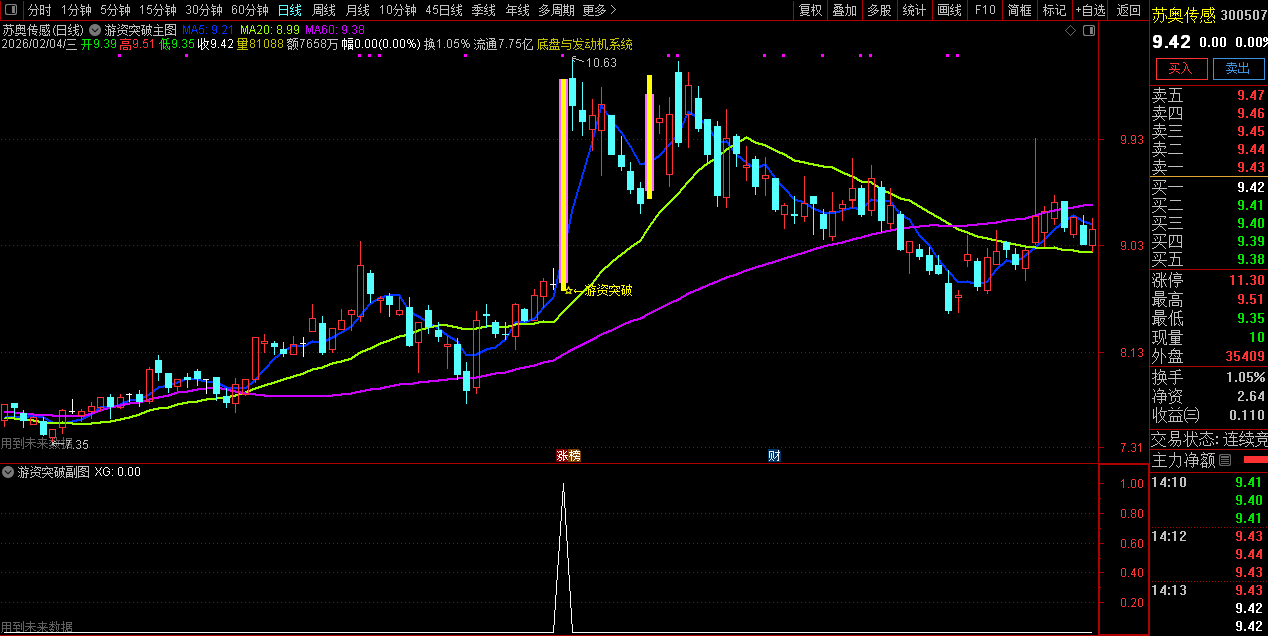Open the 画线 drawing tool
1268x636 pixels.
tap(949, 10)
